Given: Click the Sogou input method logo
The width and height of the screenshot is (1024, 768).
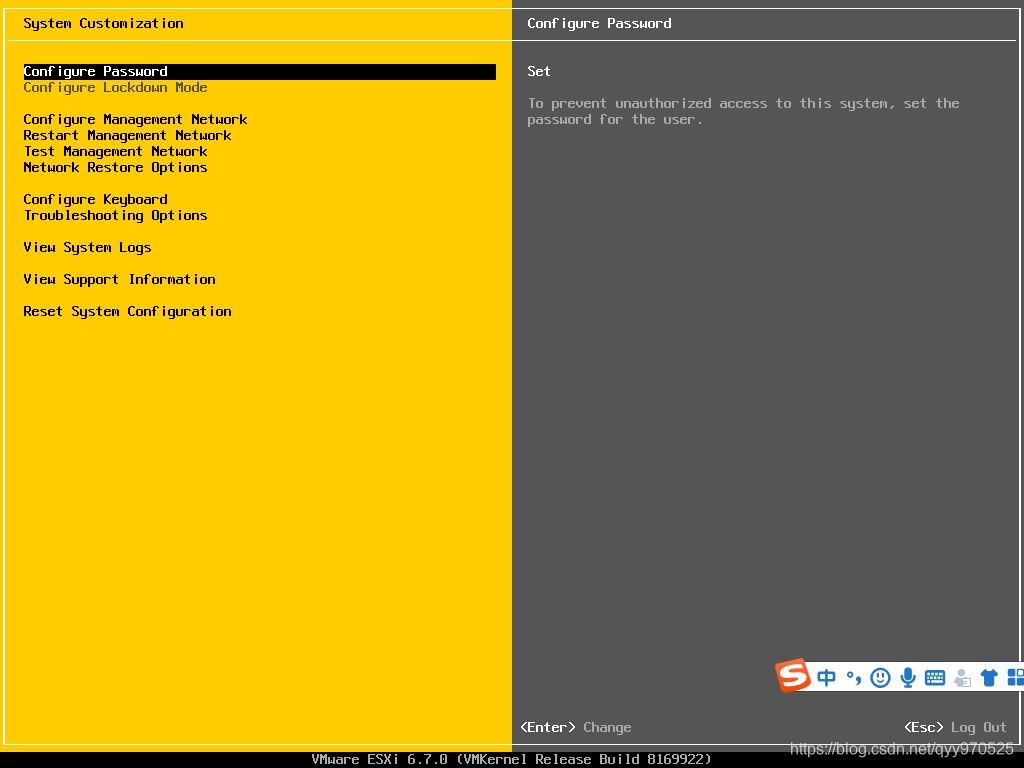Looking at the screenshot, I should click(793, 676).
